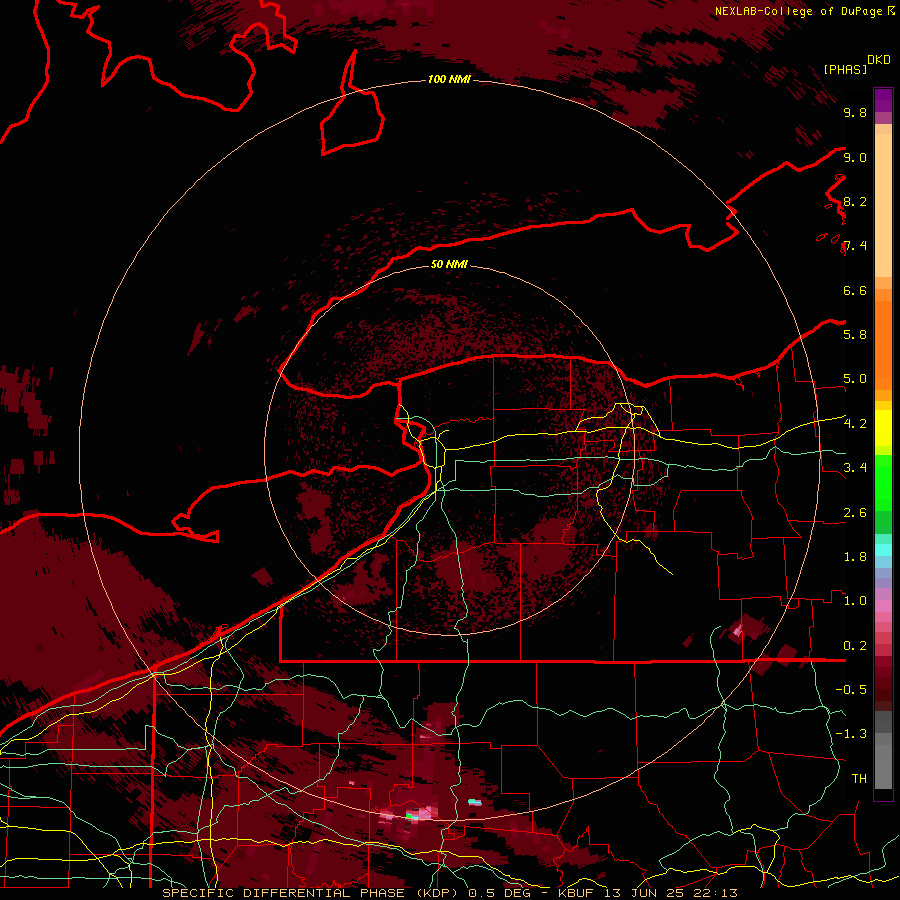Click the 6.6 value on color scale
Screen dimensions: 900x900
855,290
